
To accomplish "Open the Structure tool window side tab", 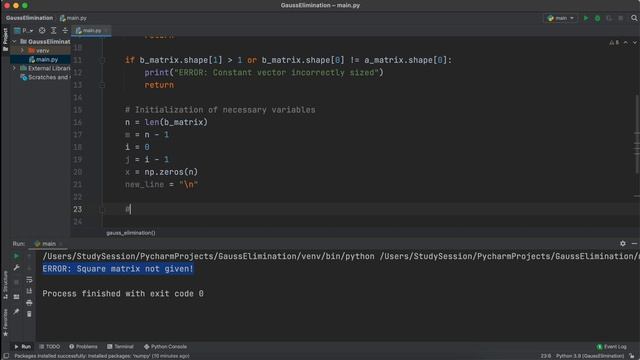I will [x=5, y=285].
